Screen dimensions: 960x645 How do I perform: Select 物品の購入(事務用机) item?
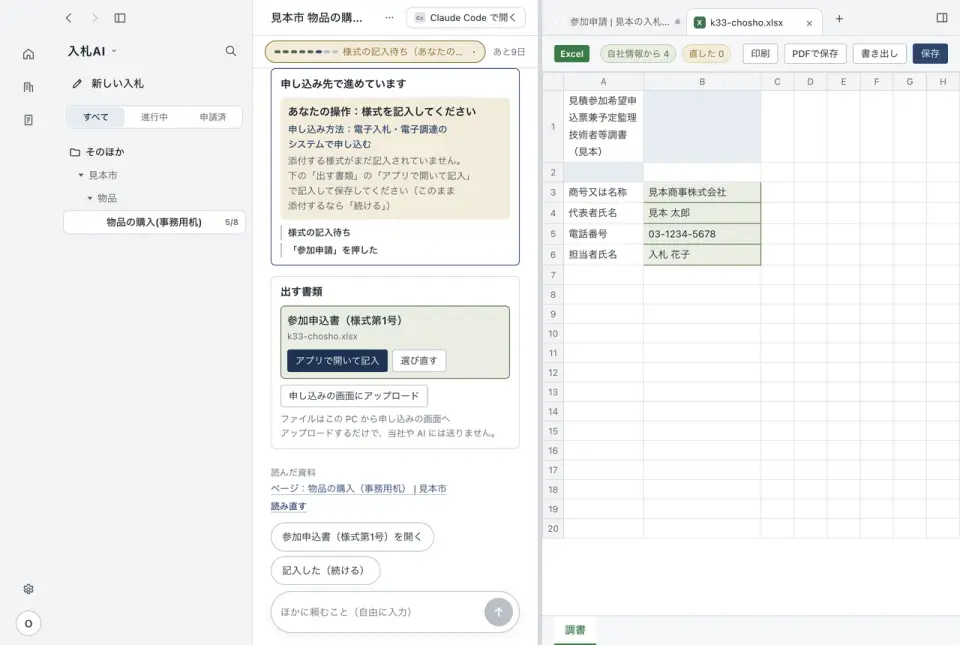[x=154, y=222]
